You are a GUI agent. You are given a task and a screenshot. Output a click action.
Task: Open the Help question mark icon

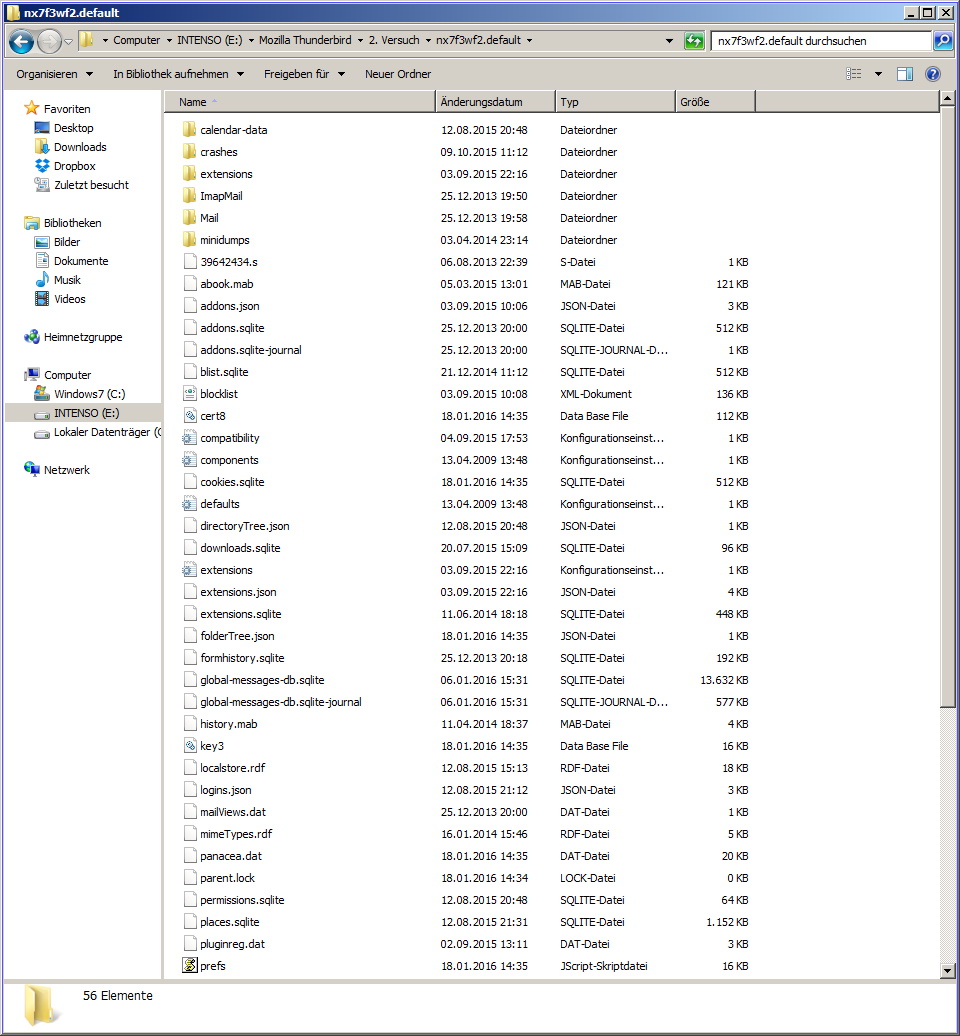coord(932,74)
